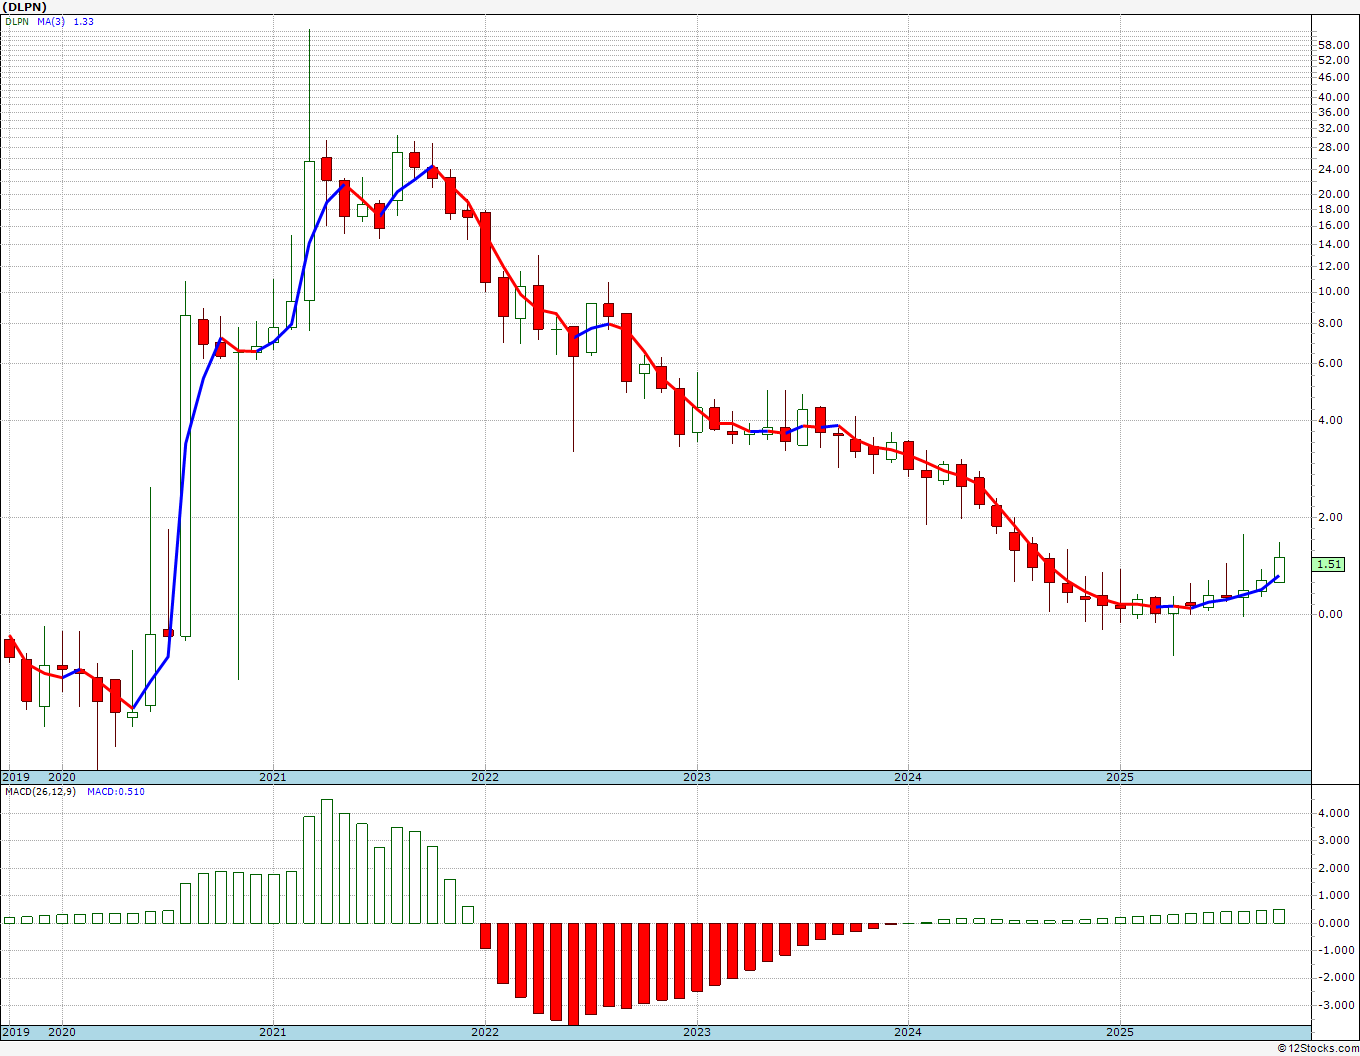Click the 12.00 price axis label

coord(1332,266)
